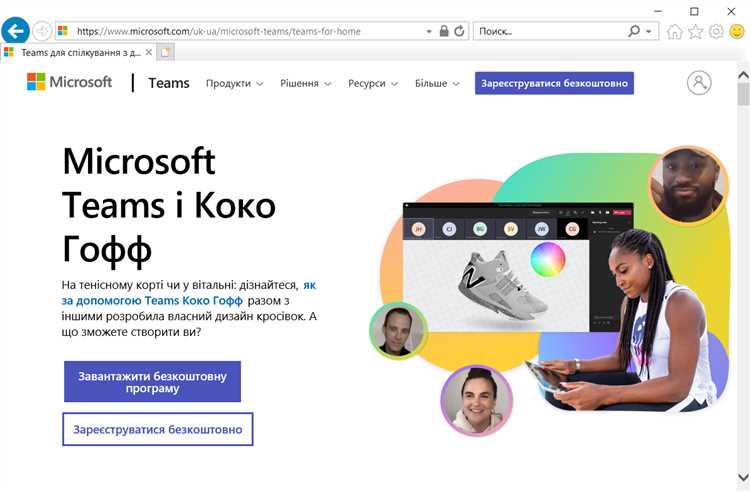
Task: Expand the Рішення menu
Action: pos(306,83)
